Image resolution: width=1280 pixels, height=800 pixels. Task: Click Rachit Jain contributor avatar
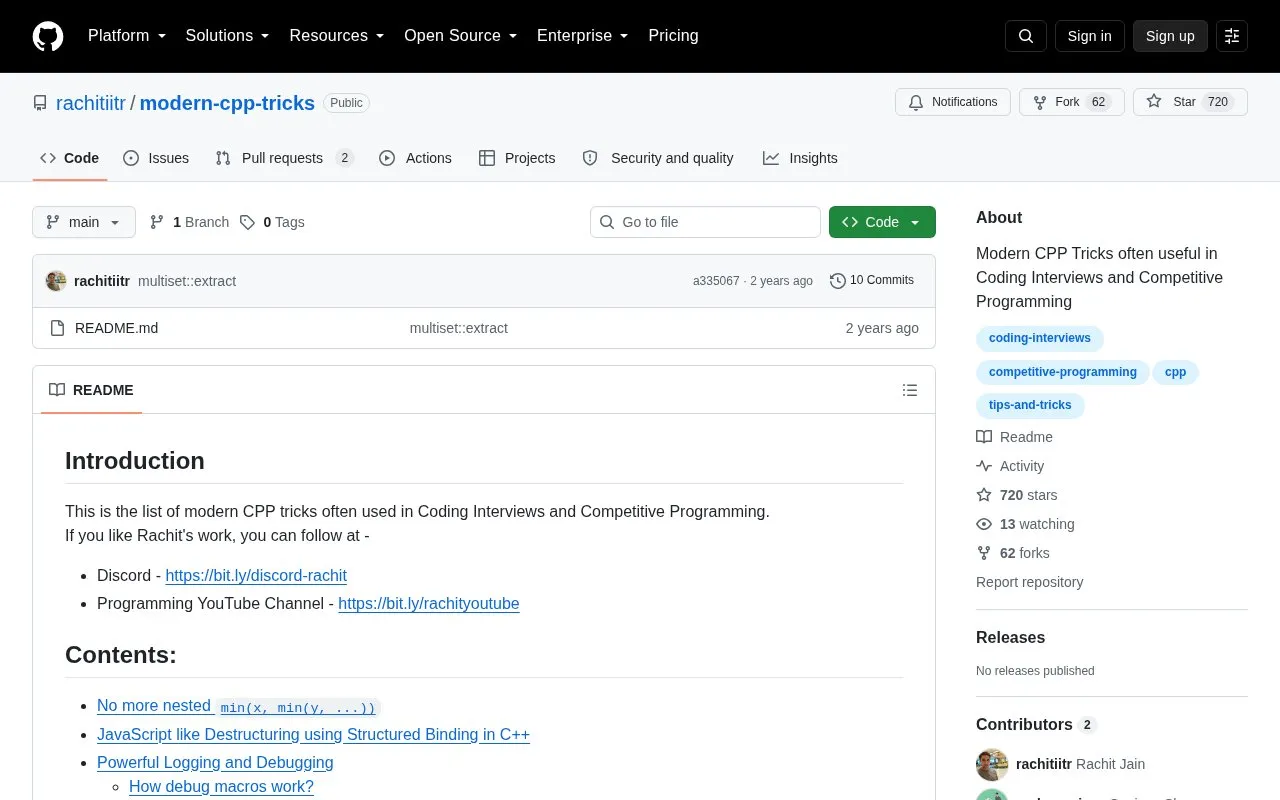coord(992,764)
